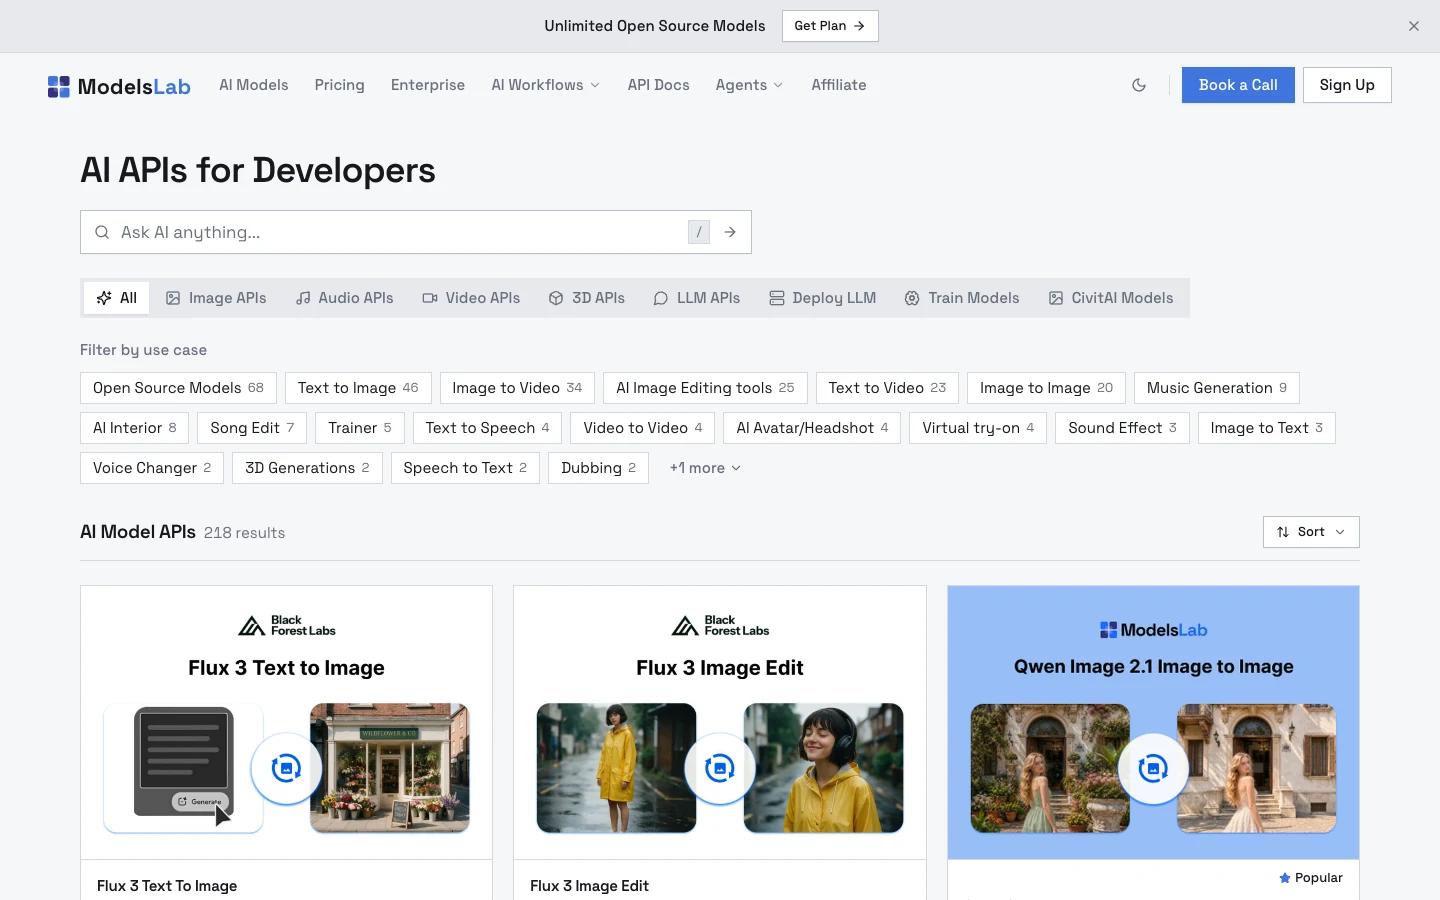The image size is (1440, 900).
Task: Dismiss the top promo banner
Action: click(x=1414, y=26)
